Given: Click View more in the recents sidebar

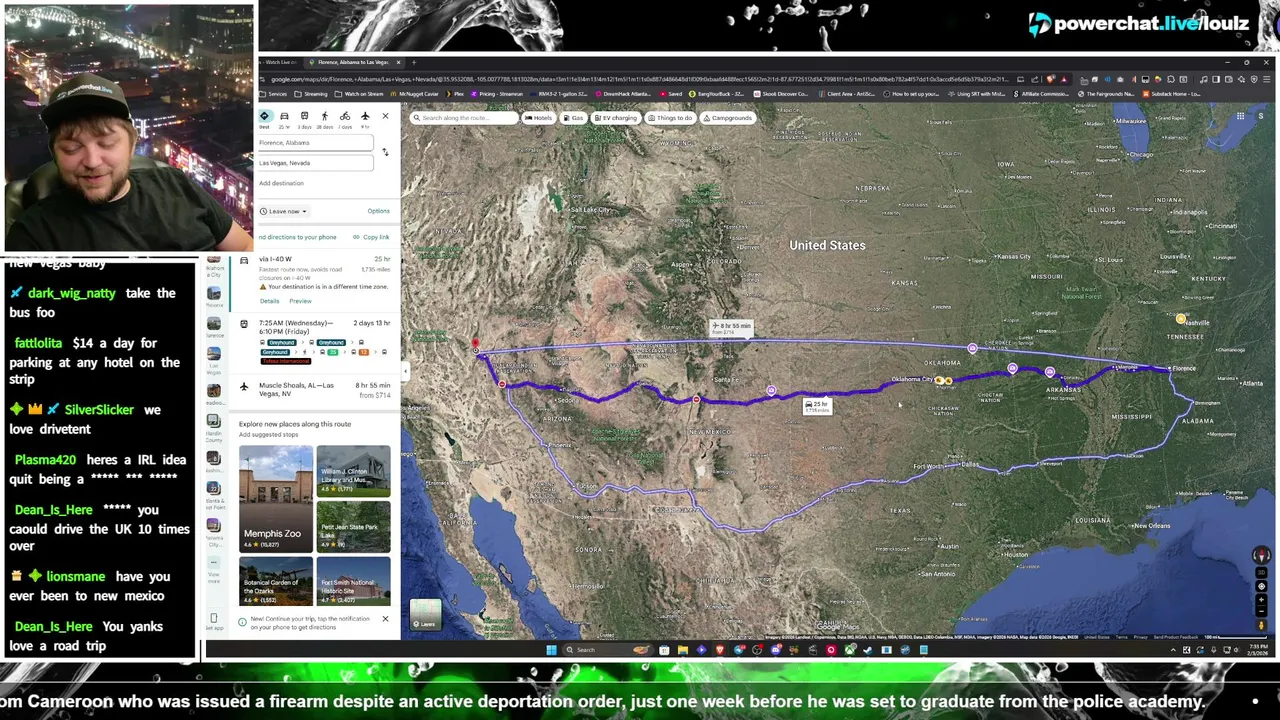Looking at the screenshot, I should (213, 570).
